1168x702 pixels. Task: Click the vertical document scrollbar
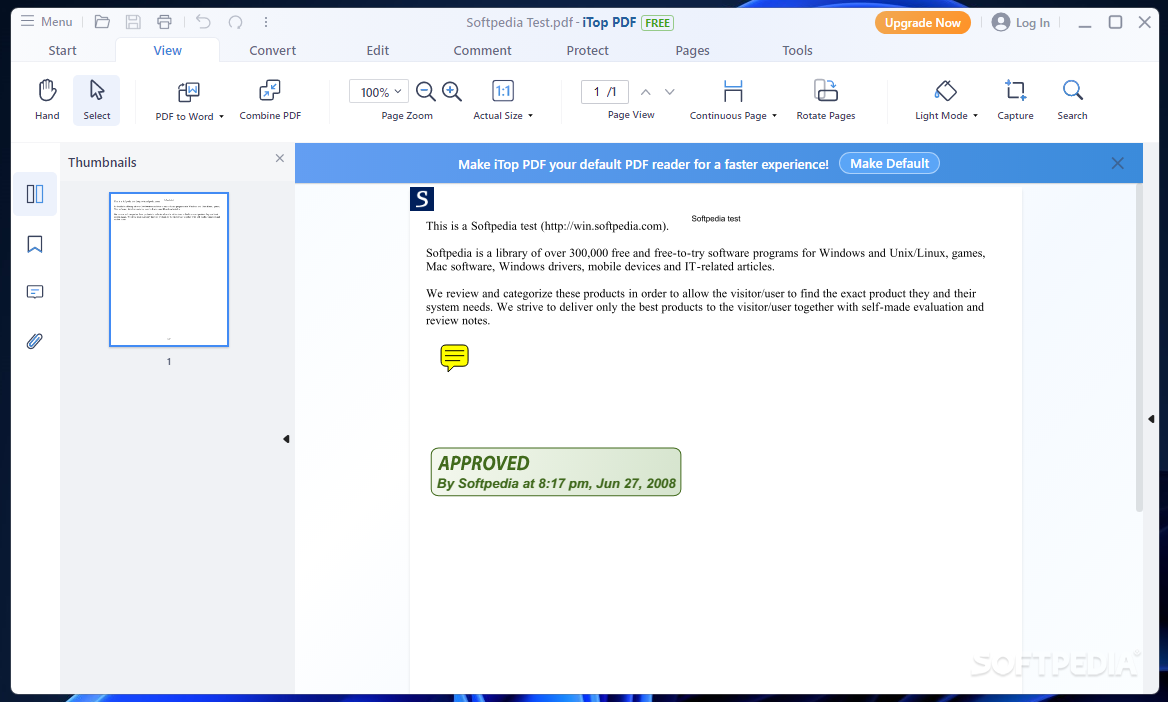1139,348
